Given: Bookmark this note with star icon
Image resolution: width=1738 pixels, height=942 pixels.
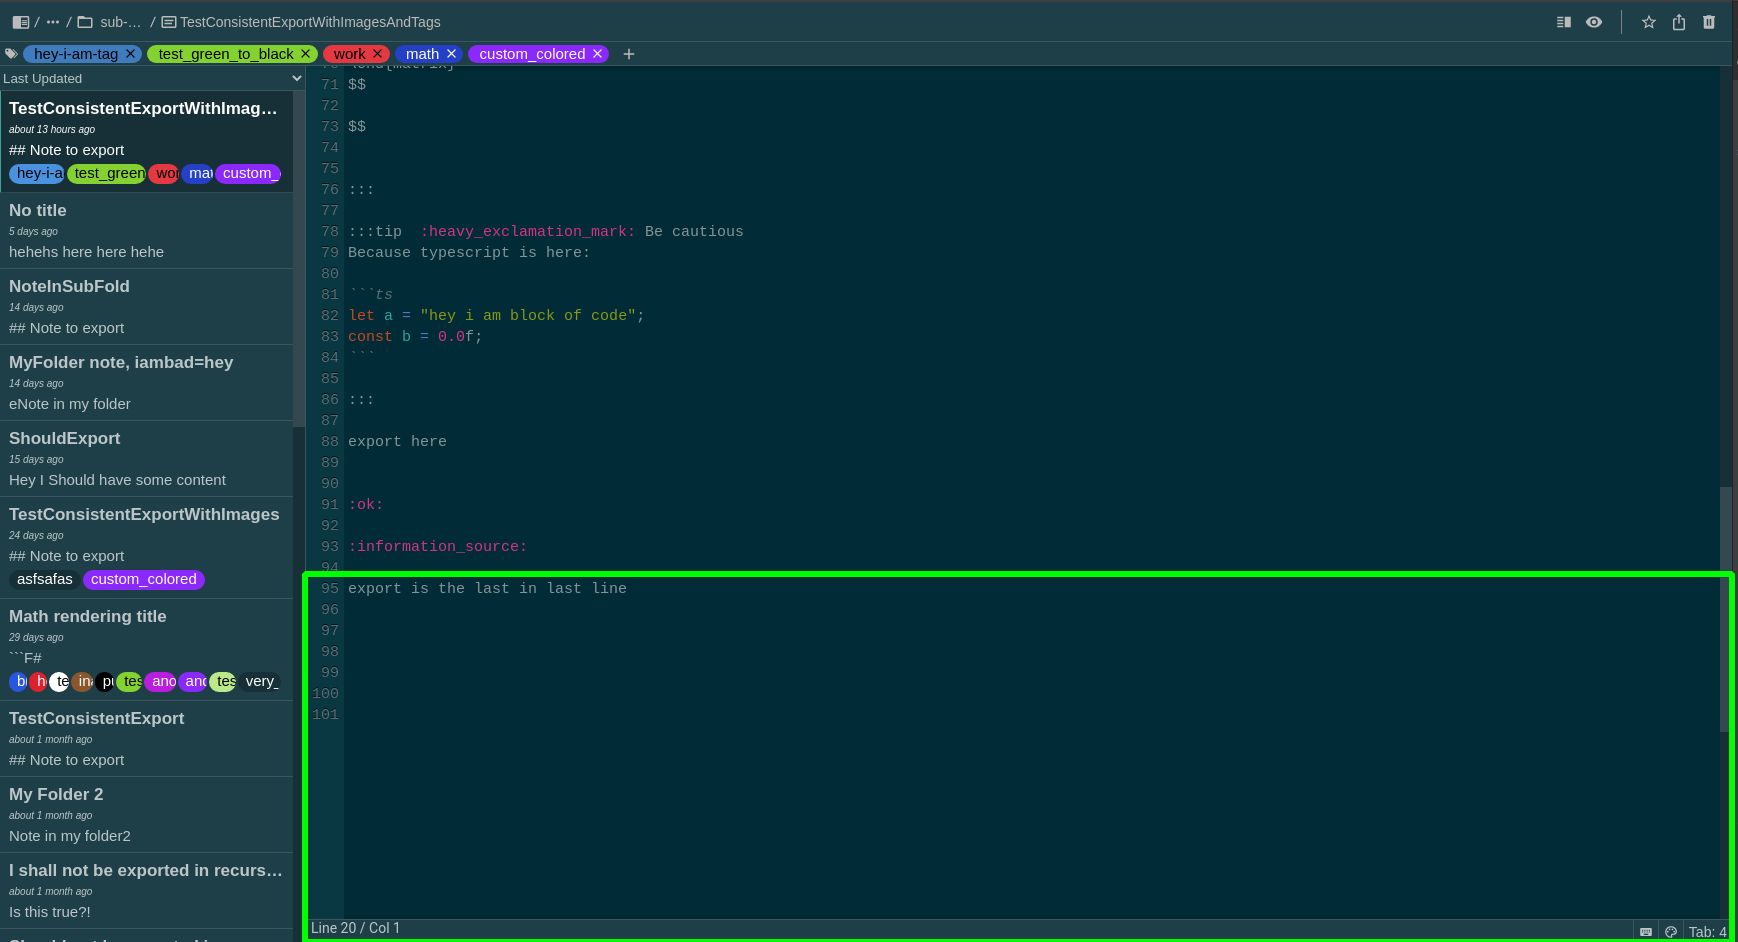Looking at the screenshot, I should [x=1649, y=22].
